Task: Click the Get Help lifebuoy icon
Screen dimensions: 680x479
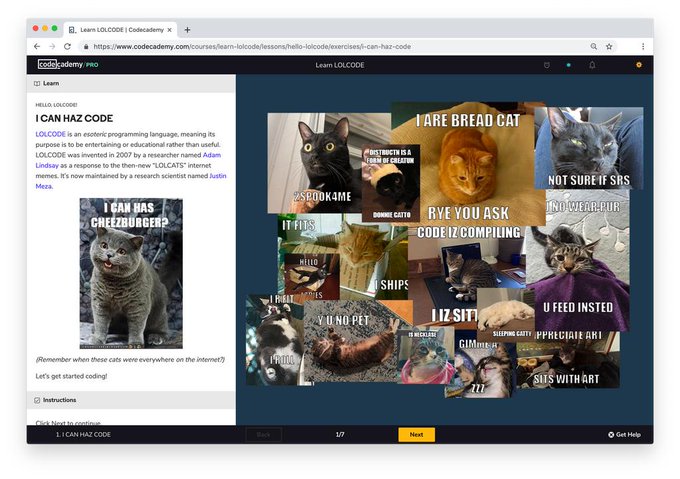Action: [x=611, y=435]
